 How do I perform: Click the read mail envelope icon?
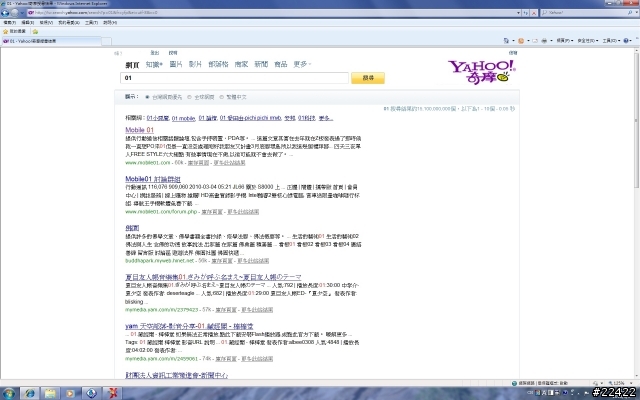(x=535, y=41)
